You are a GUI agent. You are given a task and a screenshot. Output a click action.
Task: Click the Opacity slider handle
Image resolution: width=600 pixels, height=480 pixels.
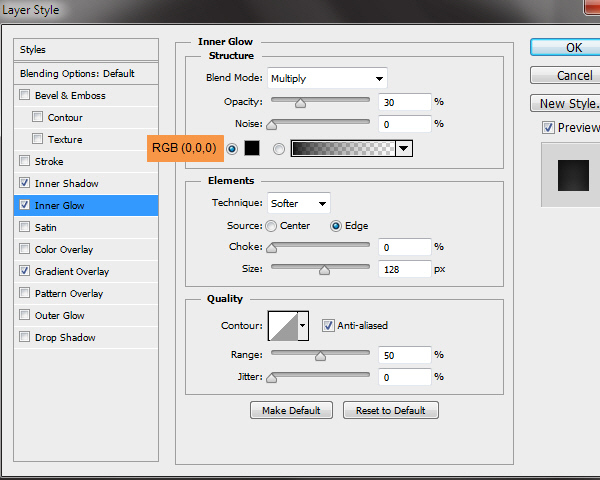(300, 102)
